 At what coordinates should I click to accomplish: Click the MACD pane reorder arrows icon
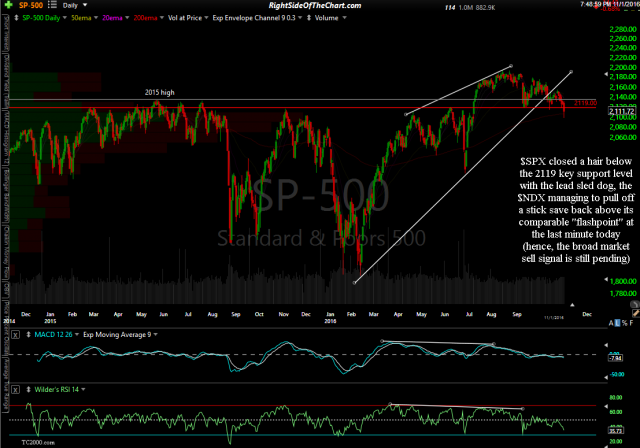pyautogui.click(x=29, y=335)
